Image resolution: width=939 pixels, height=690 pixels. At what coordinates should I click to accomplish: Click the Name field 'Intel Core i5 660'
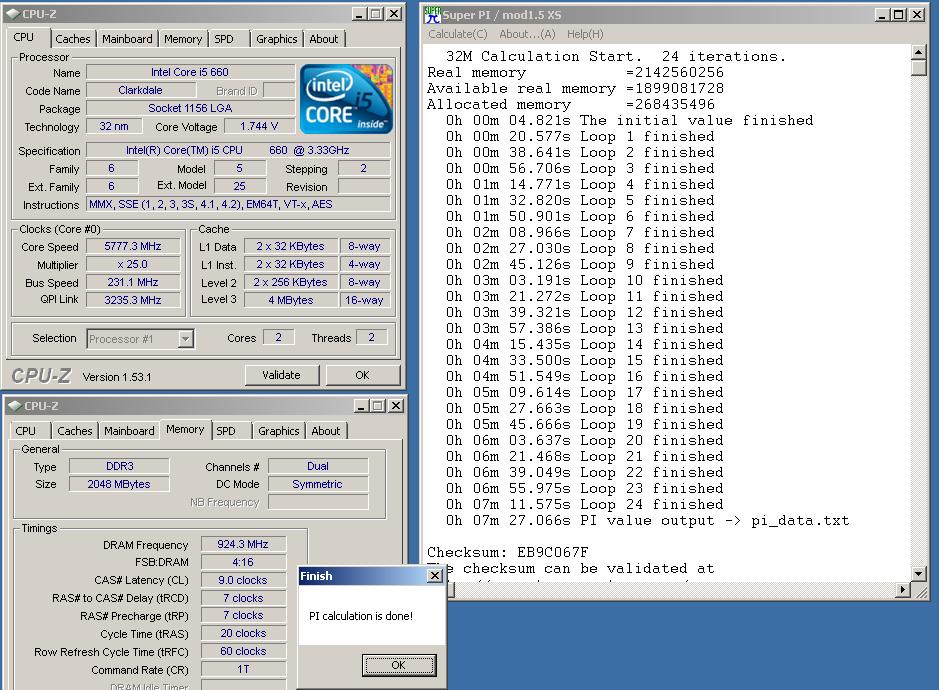point(190,72)
